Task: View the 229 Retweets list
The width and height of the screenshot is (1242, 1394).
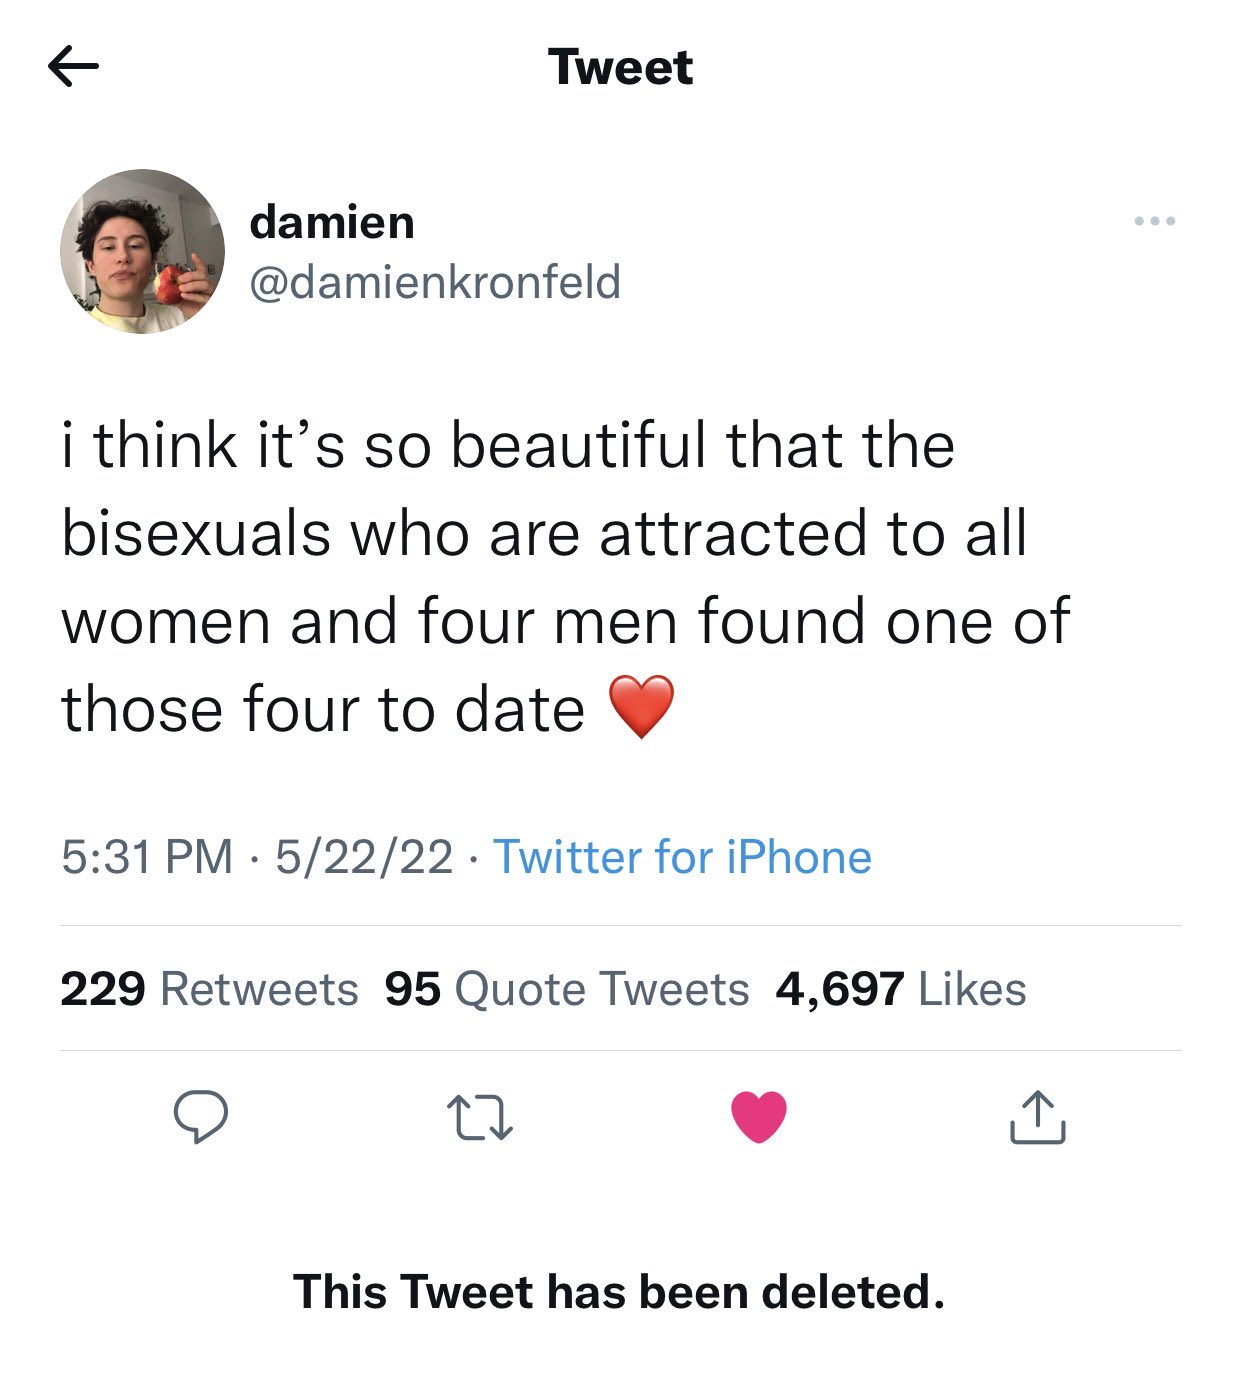Action: pyautogui.click(x=209, y=989)
